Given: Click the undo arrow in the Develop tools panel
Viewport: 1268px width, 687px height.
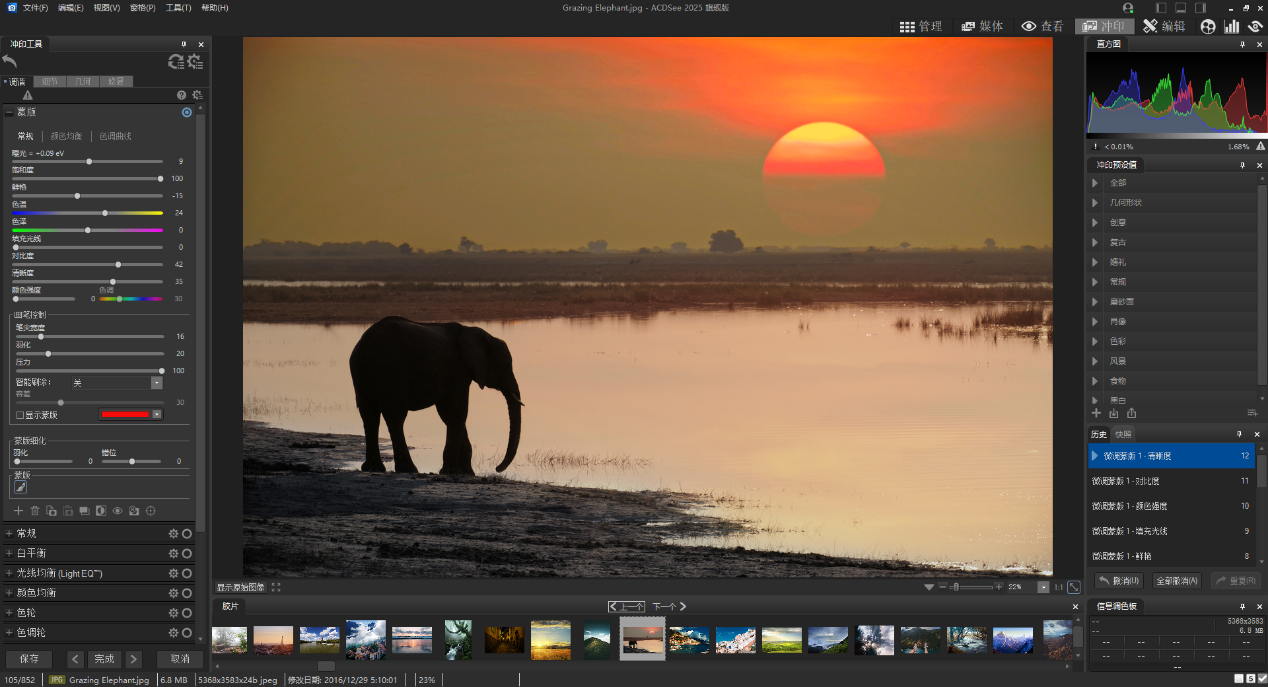Looking at the screenshot, I should (11, 62).
